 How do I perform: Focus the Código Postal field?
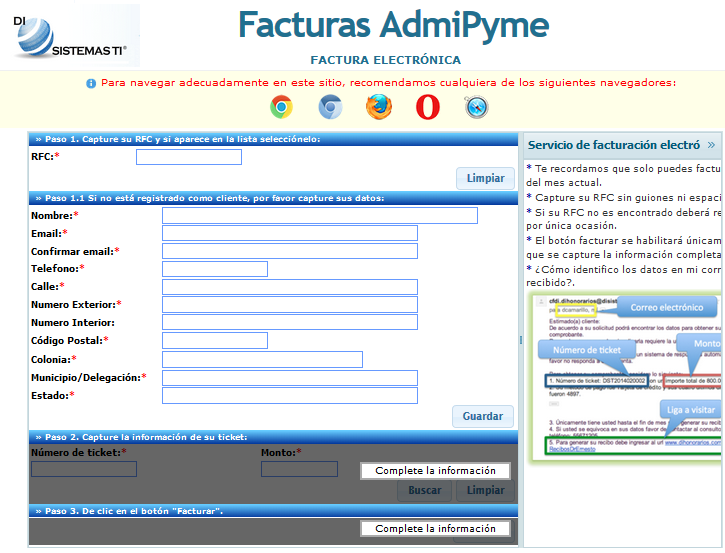pos(215,340)
